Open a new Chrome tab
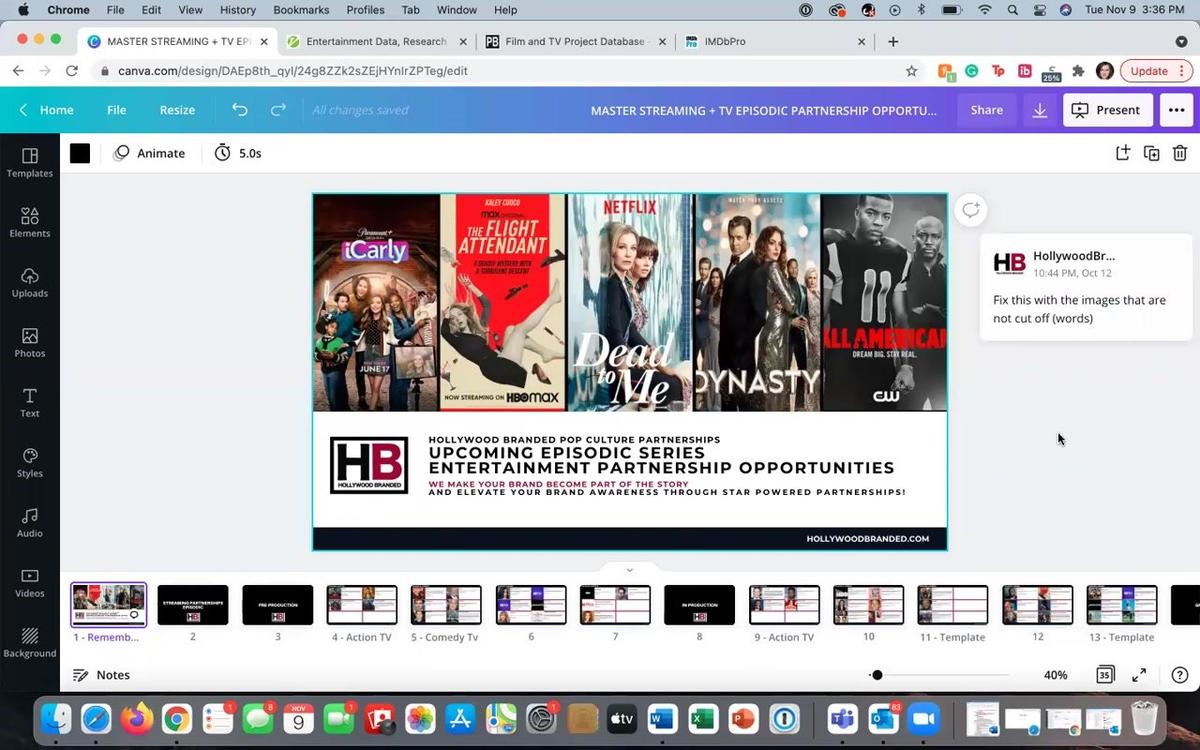Viewport: 1200px width, 750px height. (x=893, y=42)
